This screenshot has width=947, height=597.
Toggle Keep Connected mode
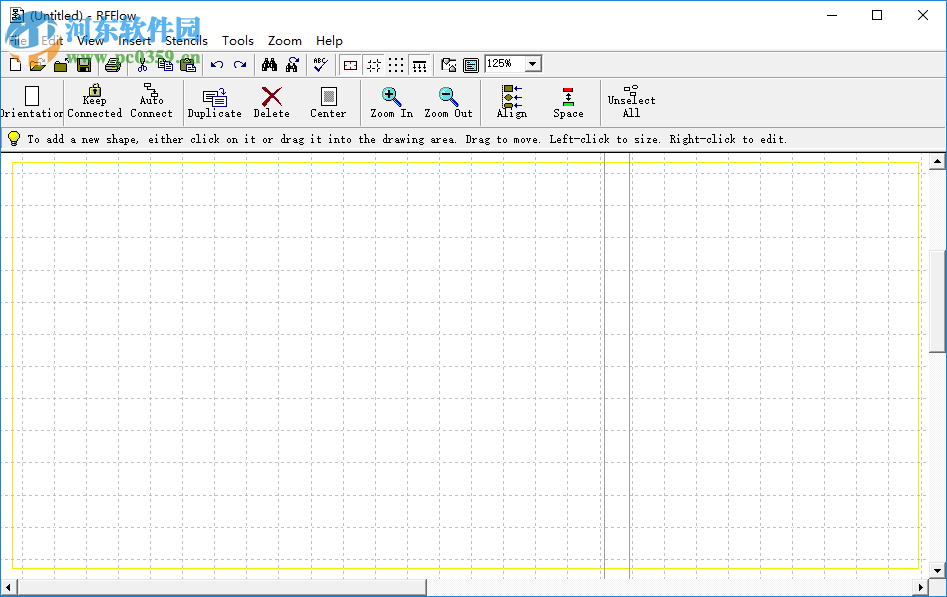[94, 100]
